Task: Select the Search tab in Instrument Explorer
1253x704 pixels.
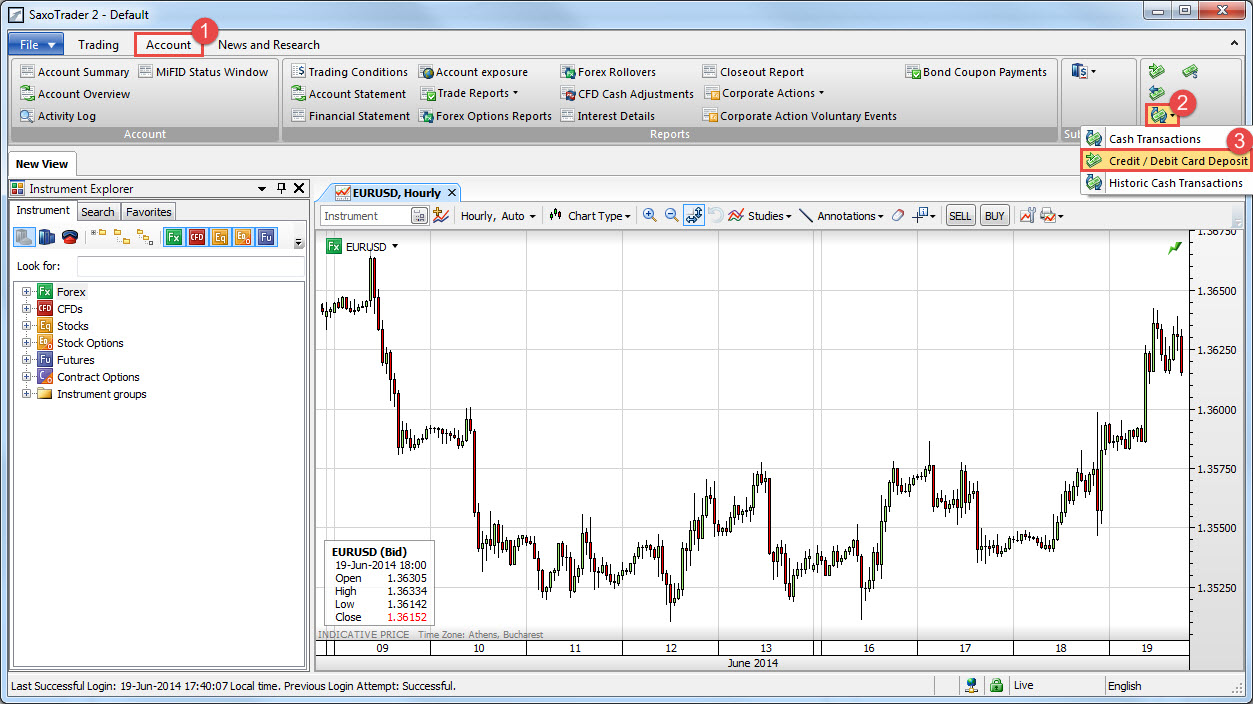Action: point(98,211)
